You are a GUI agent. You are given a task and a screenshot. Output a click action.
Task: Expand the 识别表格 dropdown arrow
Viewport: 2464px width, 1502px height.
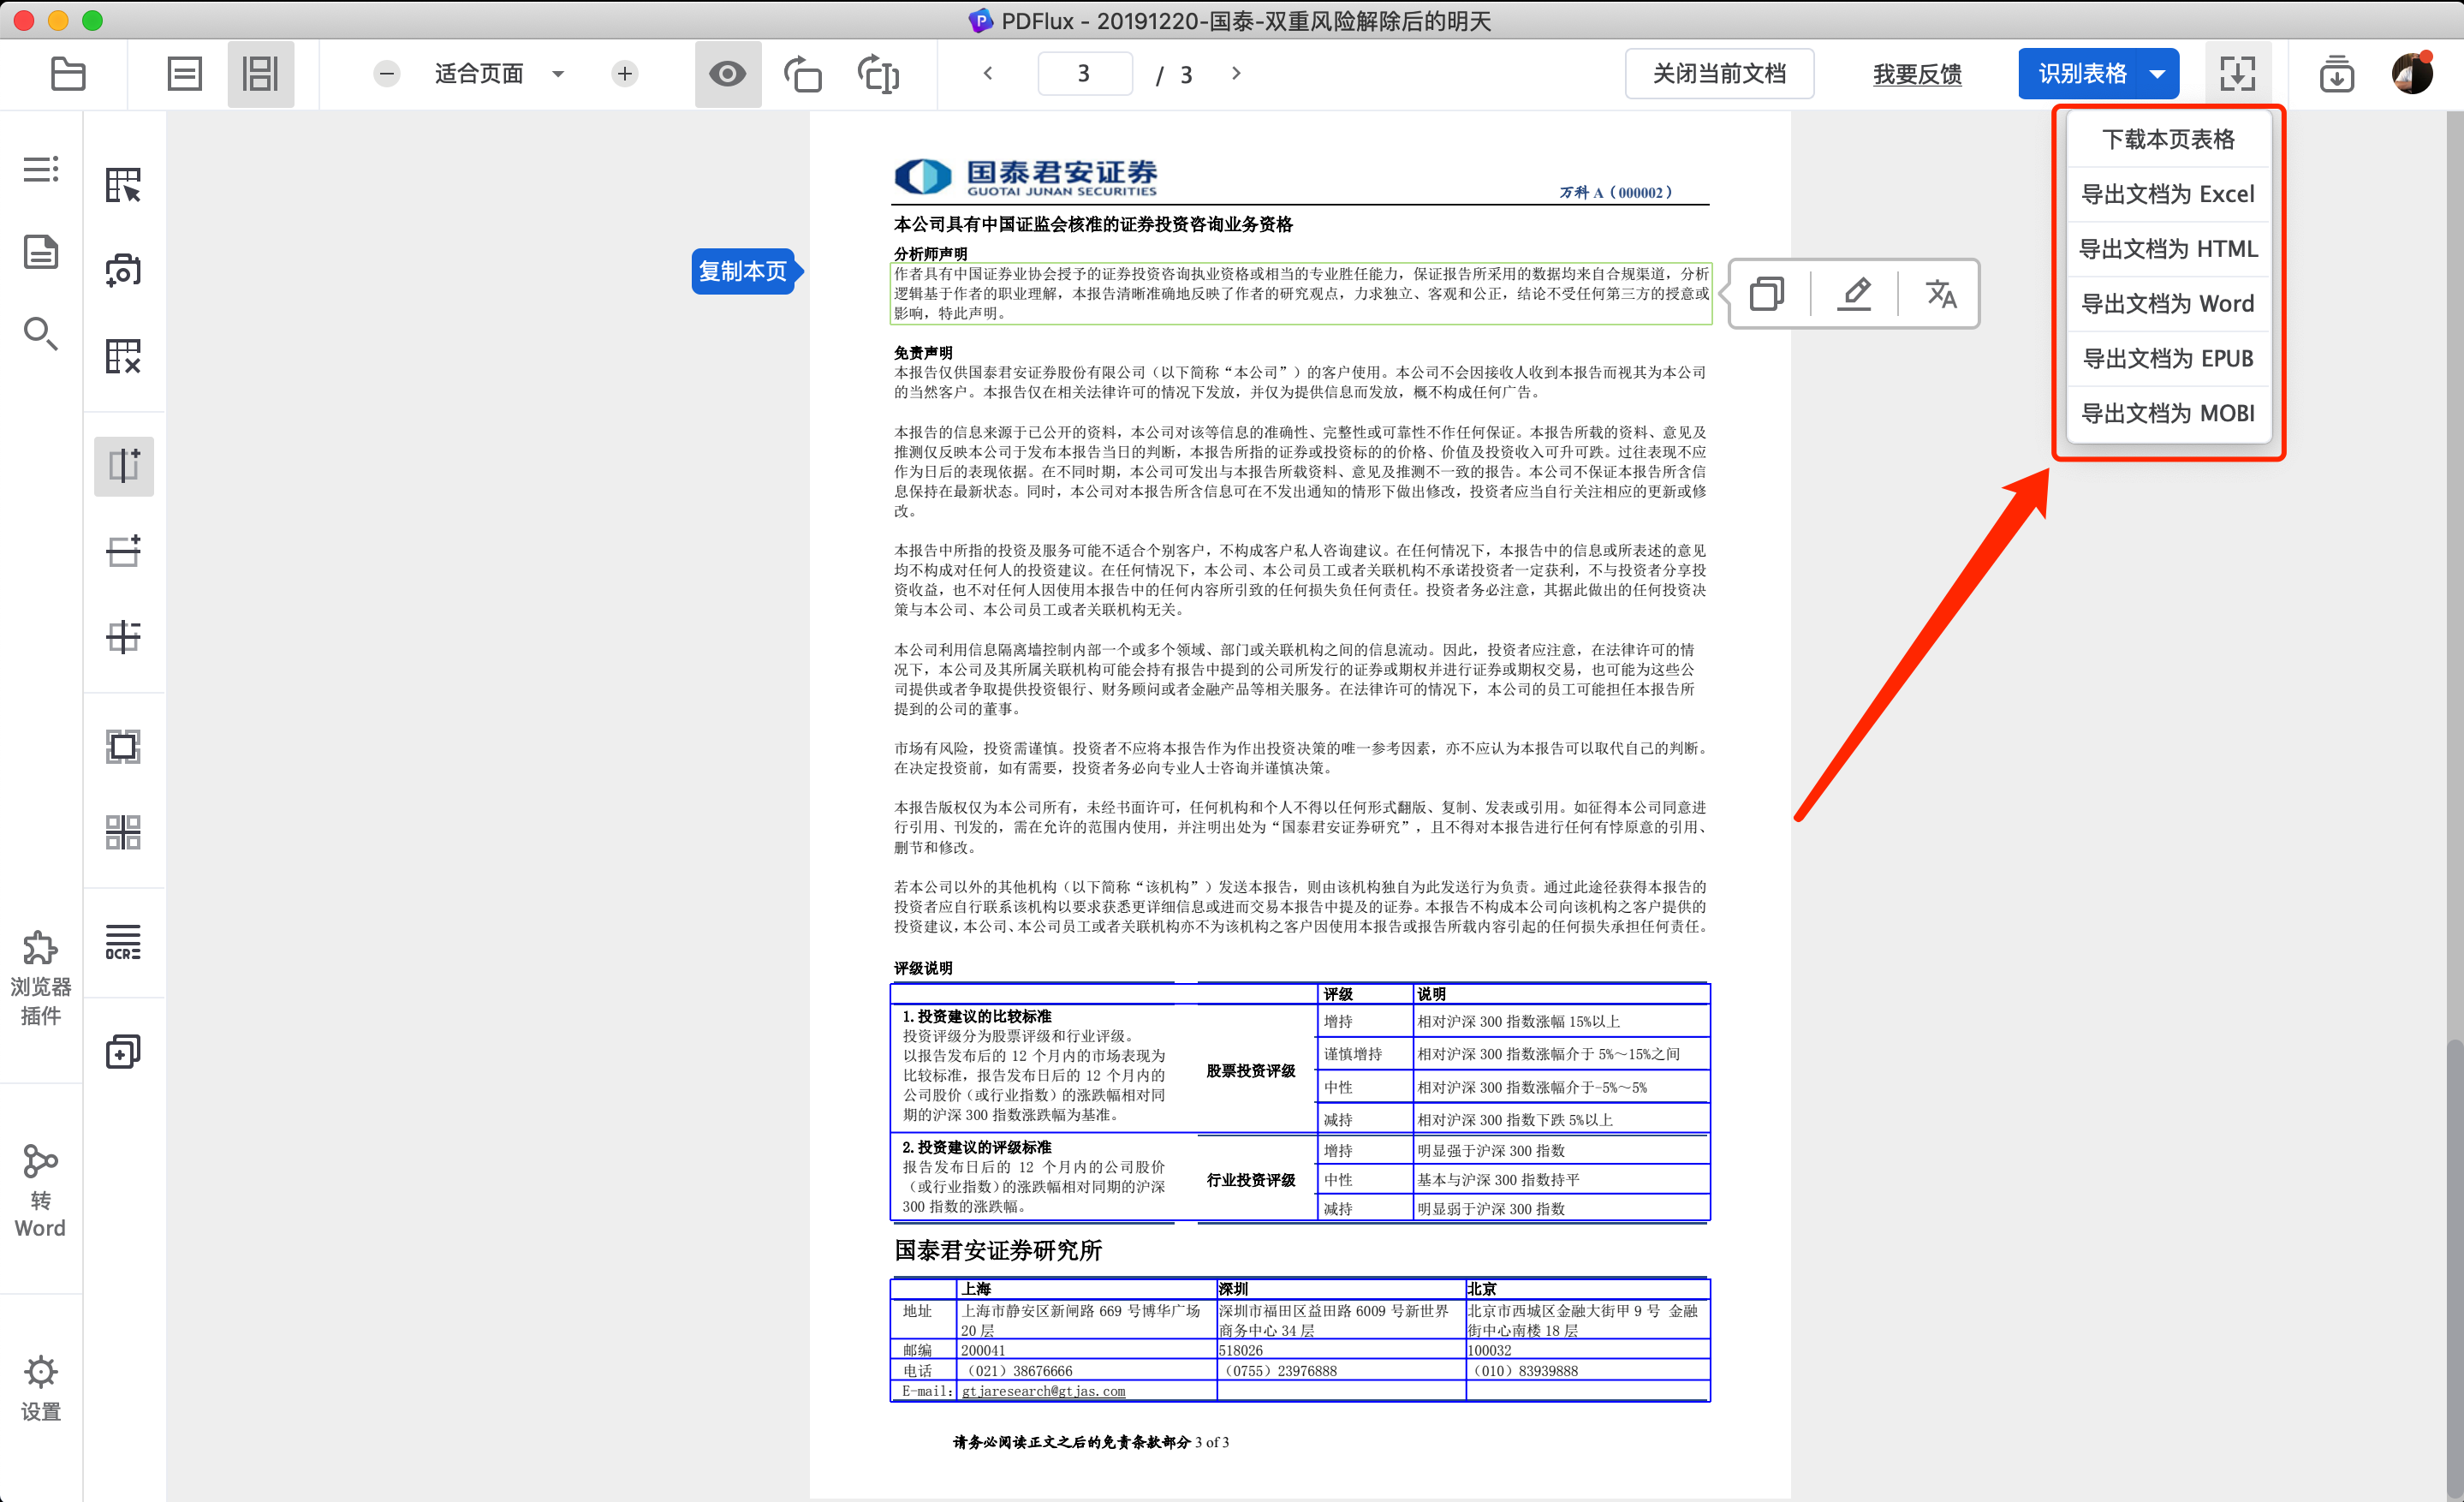click(2157, 74)
